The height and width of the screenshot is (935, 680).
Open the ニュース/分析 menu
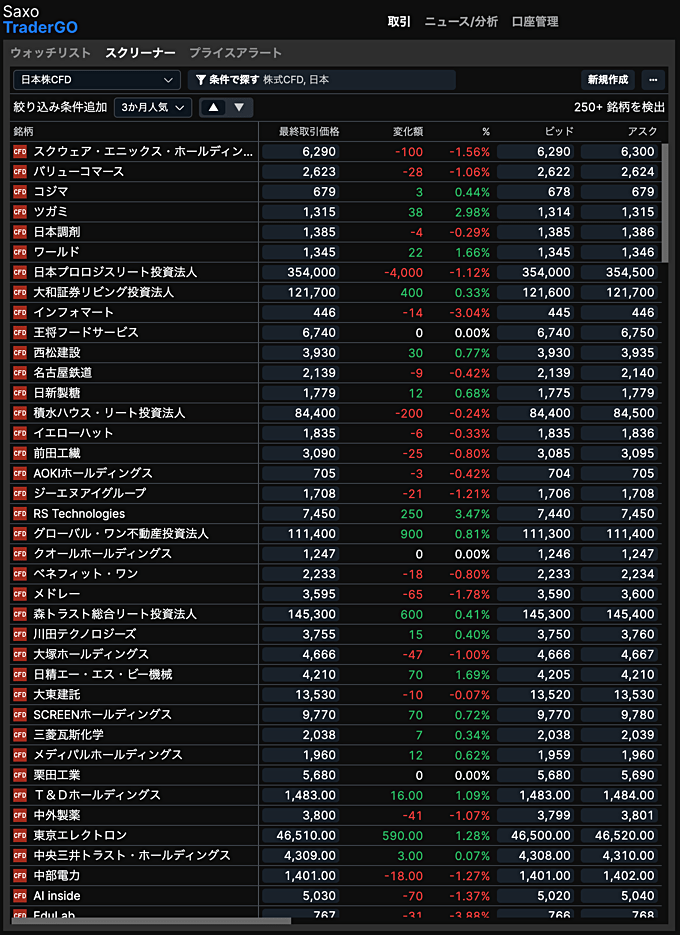coord(461,22)
